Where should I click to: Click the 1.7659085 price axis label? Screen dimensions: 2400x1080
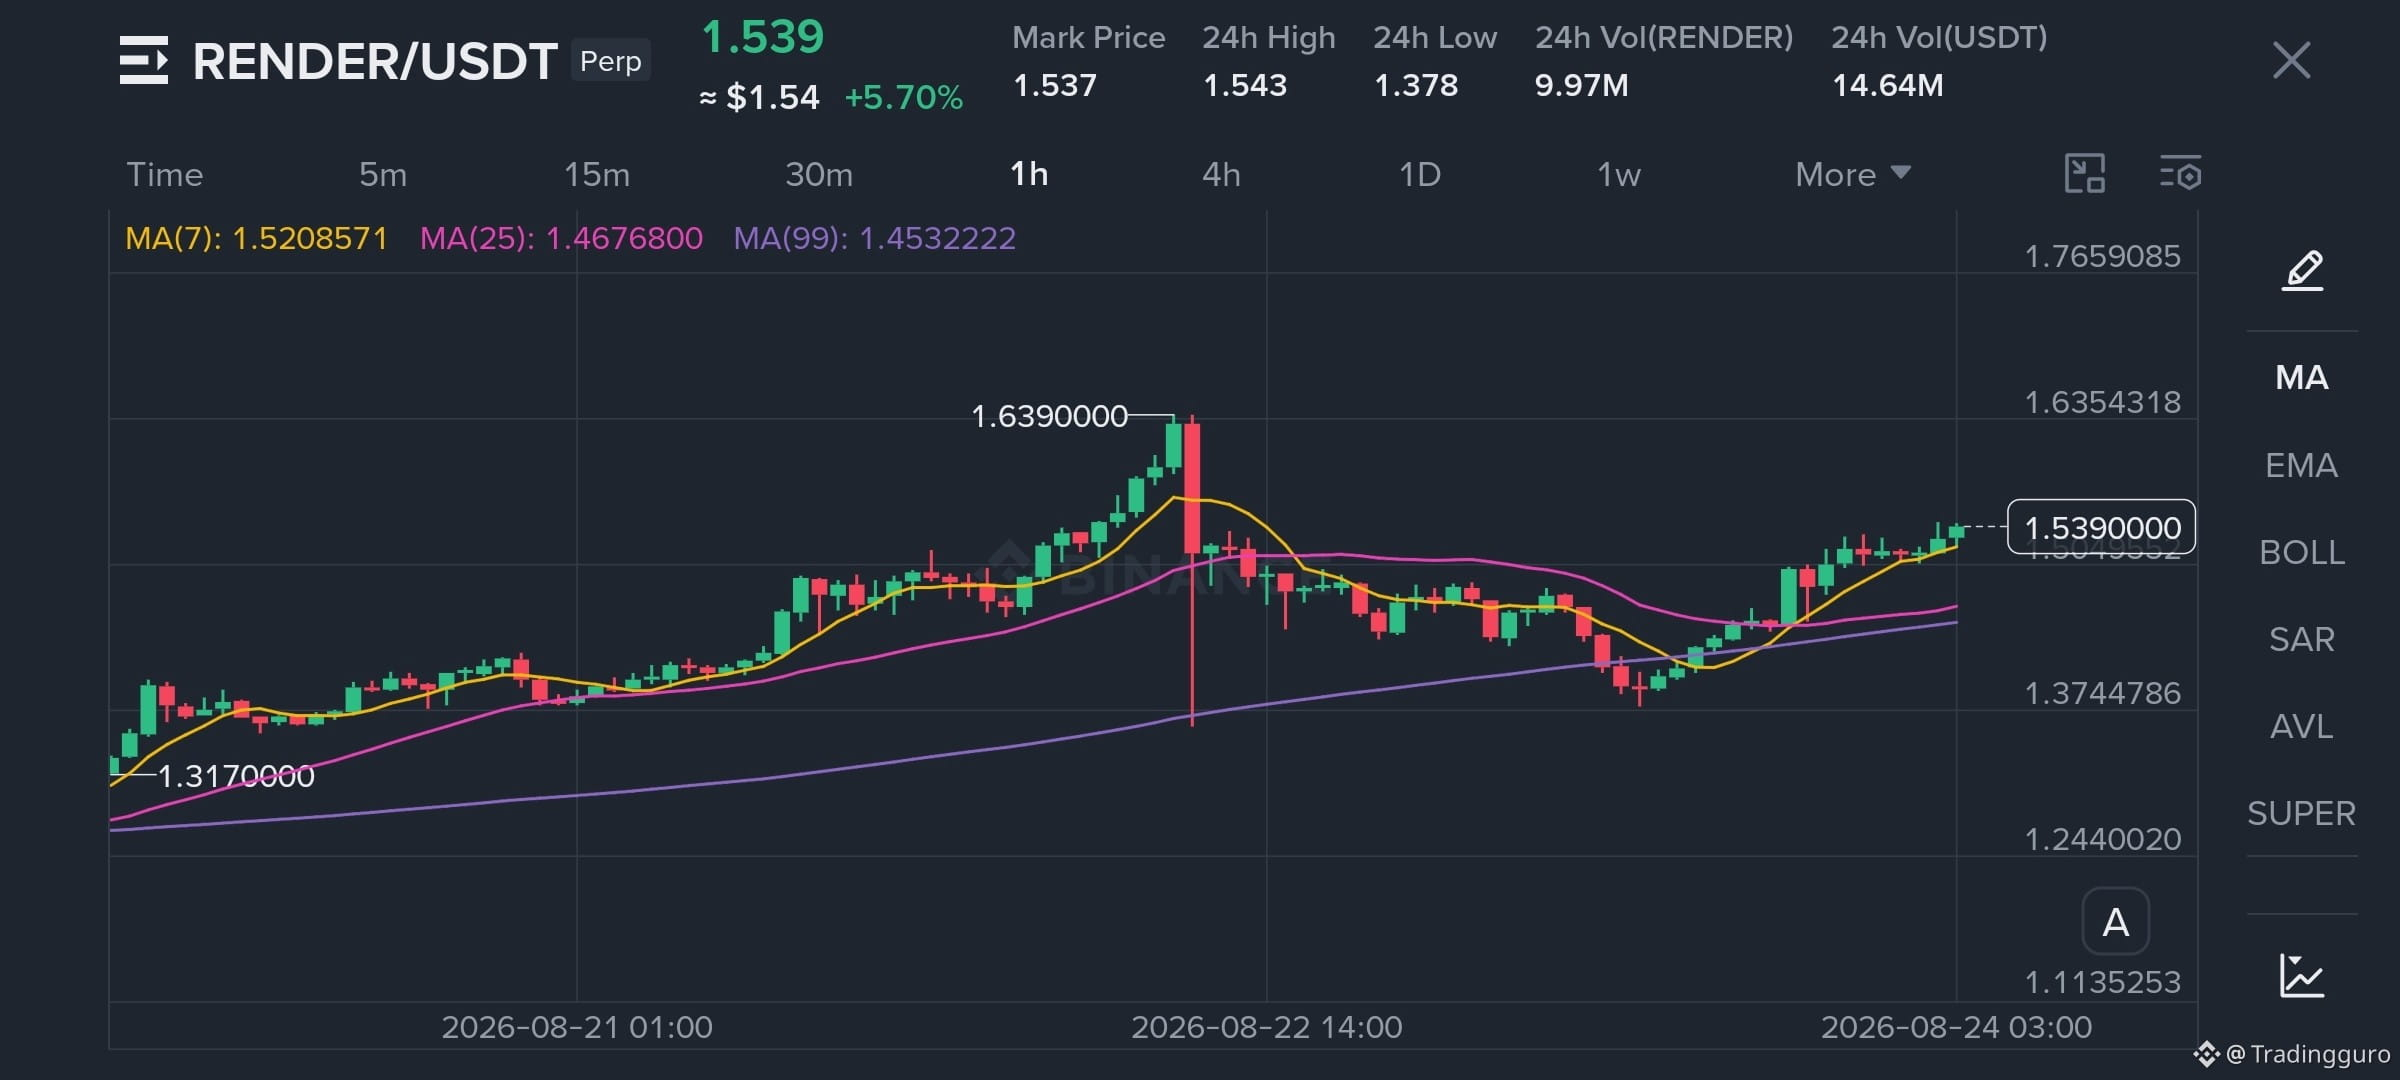pos(2102,256)
